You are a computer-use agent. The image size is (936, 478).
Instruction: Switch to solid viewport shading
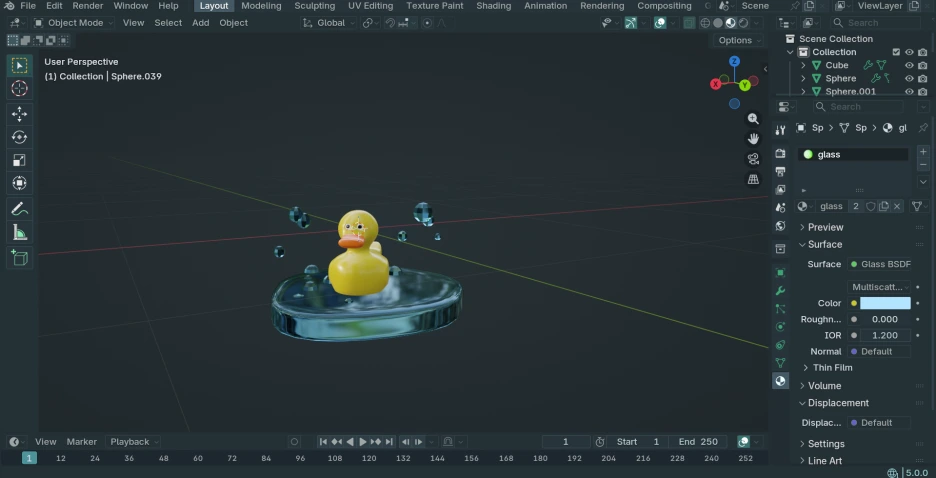click(718, 23)
